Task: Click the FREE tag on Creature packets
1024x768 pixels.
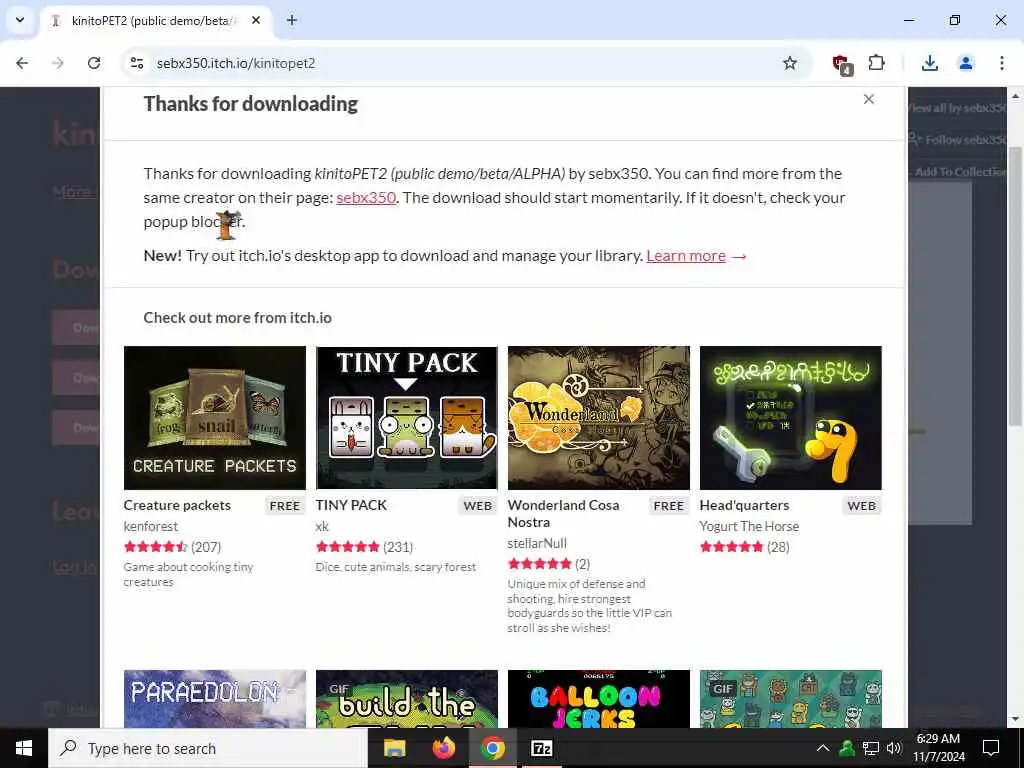Action: pyautogui.click(x=285, y=505)
